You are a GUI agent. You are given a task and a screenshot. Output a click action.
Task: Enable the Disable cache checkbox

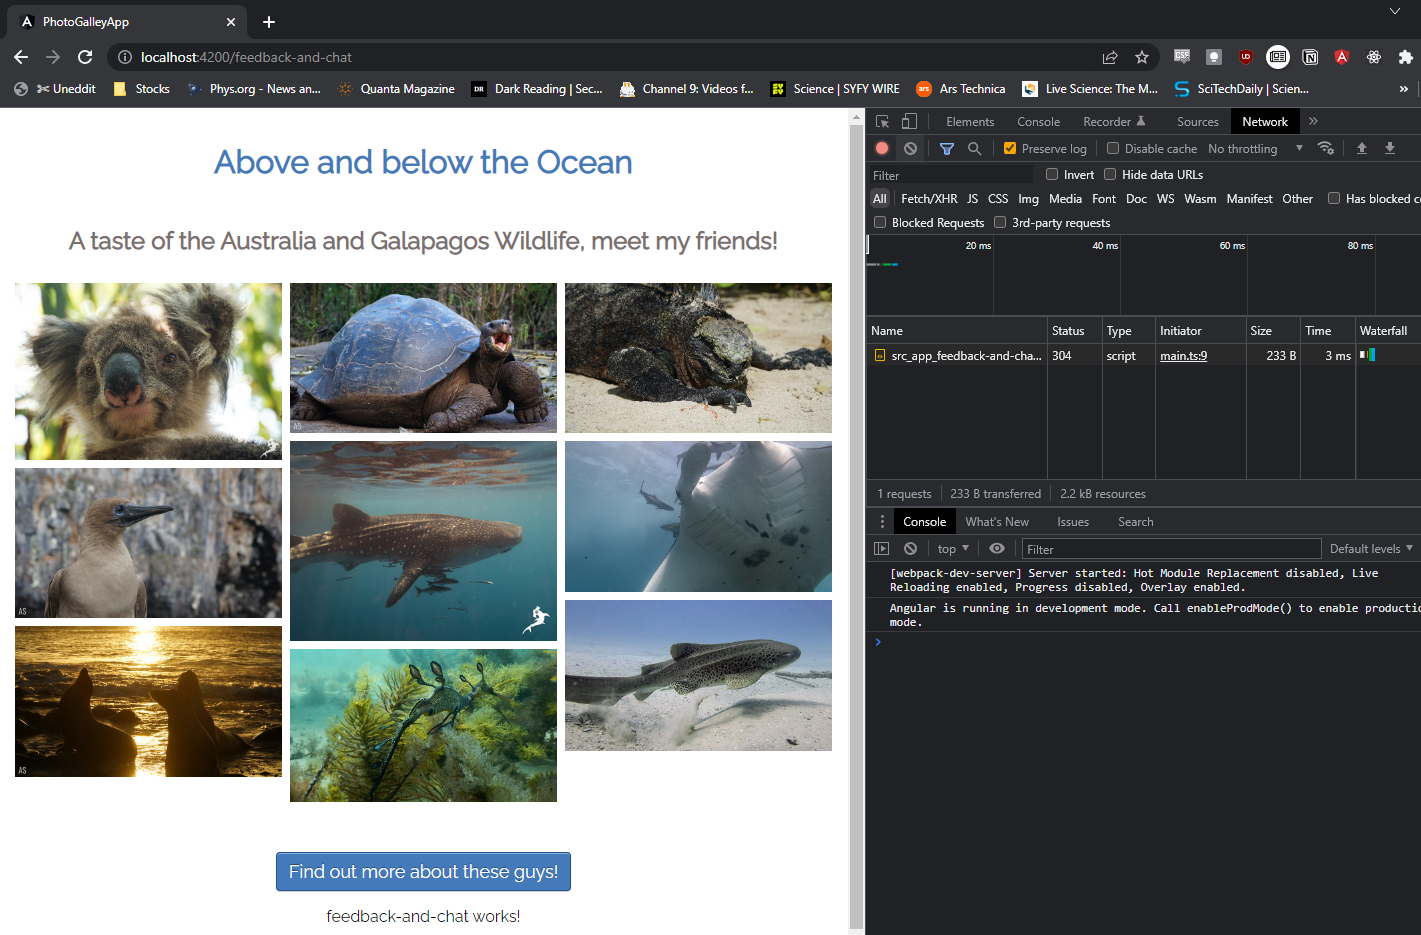pyautogui.click(x=1113, y=148)
